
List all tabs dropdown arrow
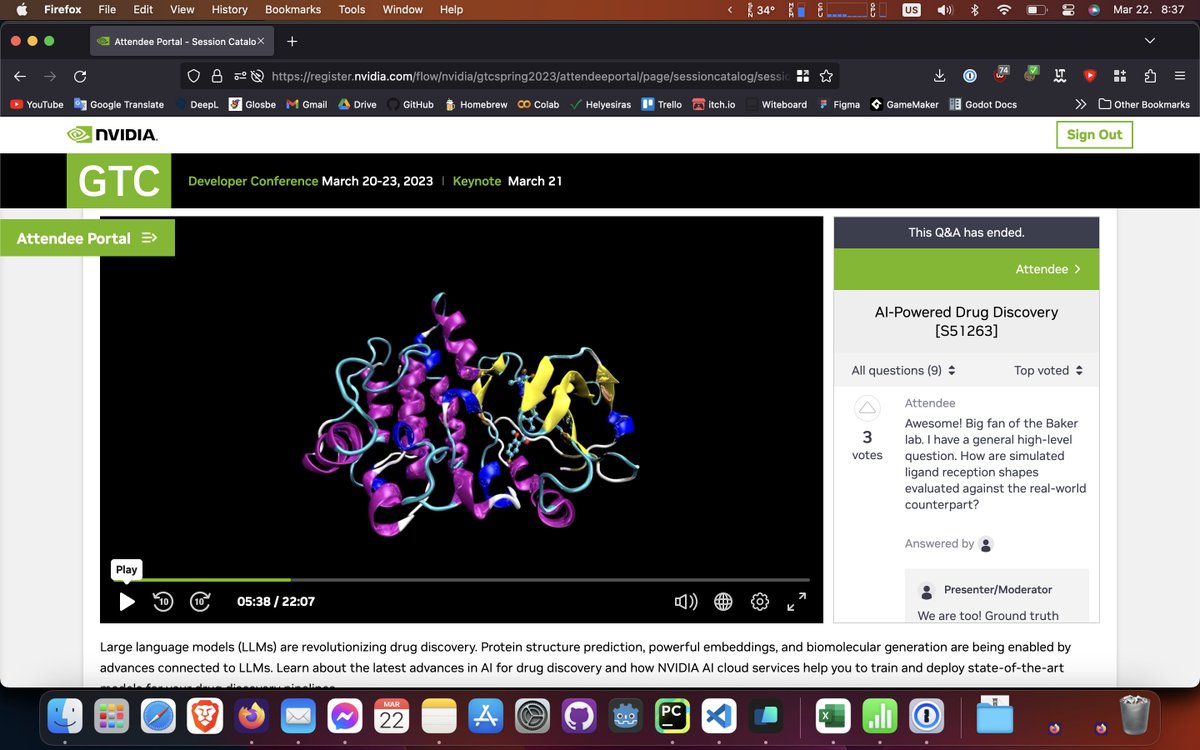click(x=1150, y=41)
